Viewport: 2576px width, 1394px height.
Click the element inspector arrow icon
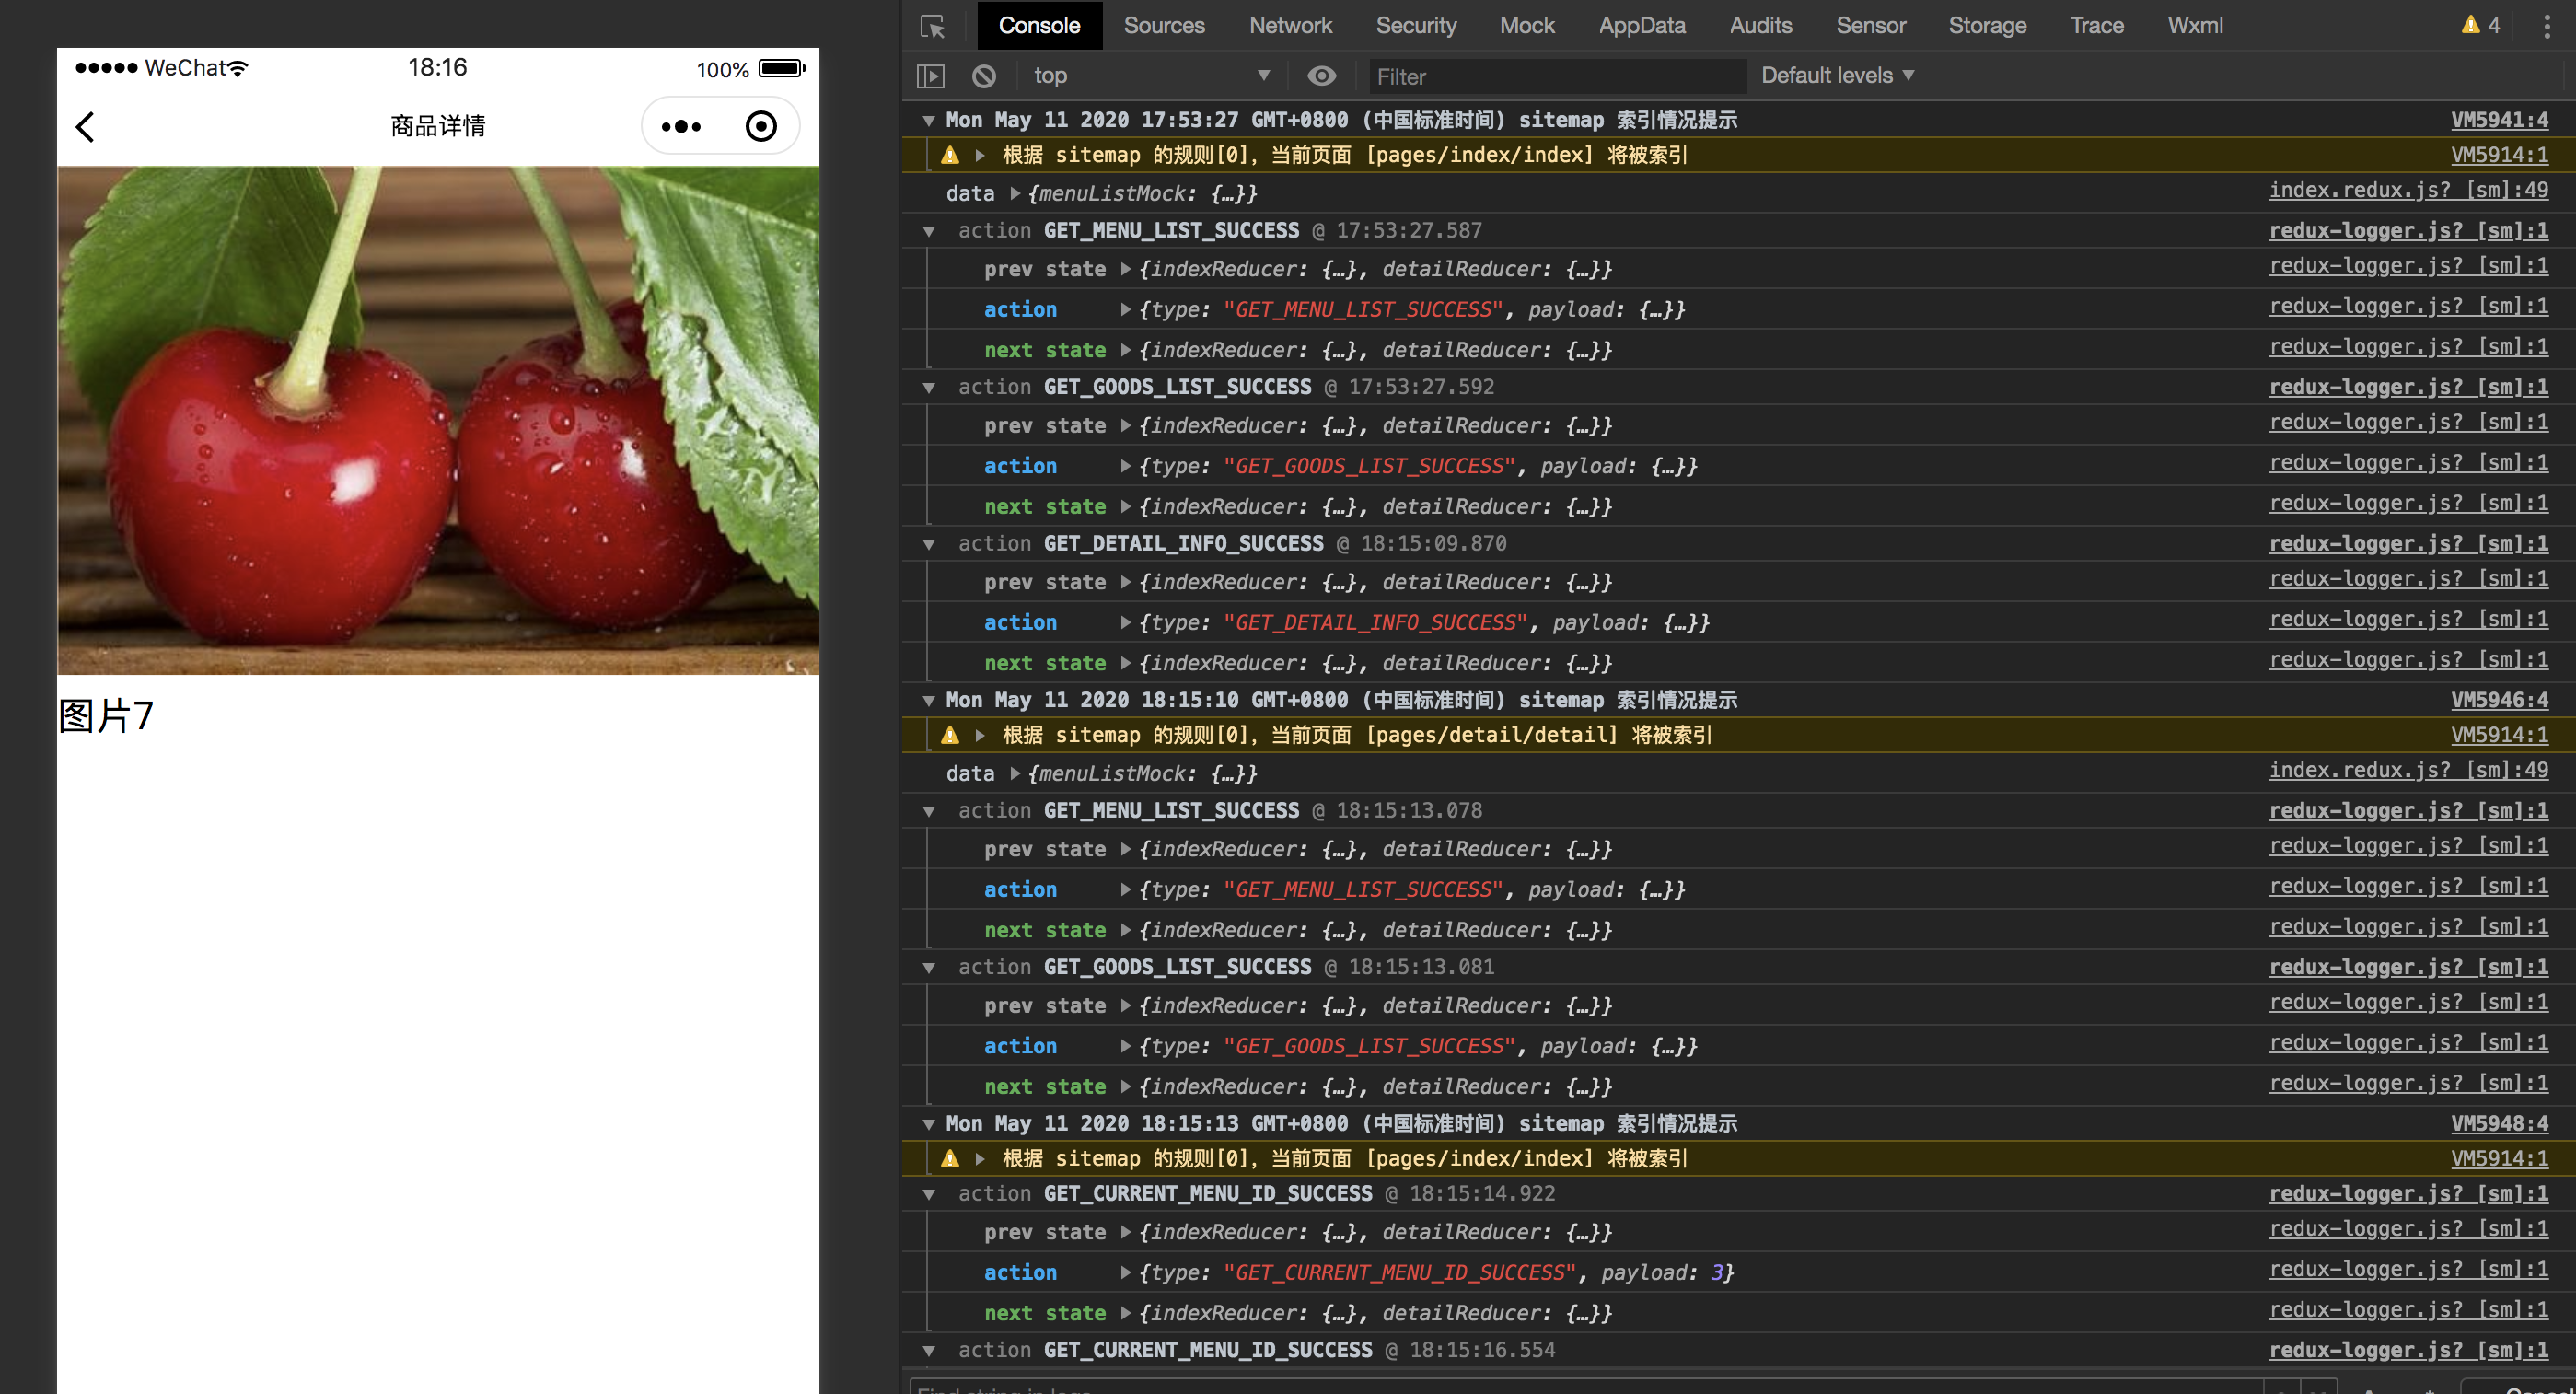click(x=932, y=26)
